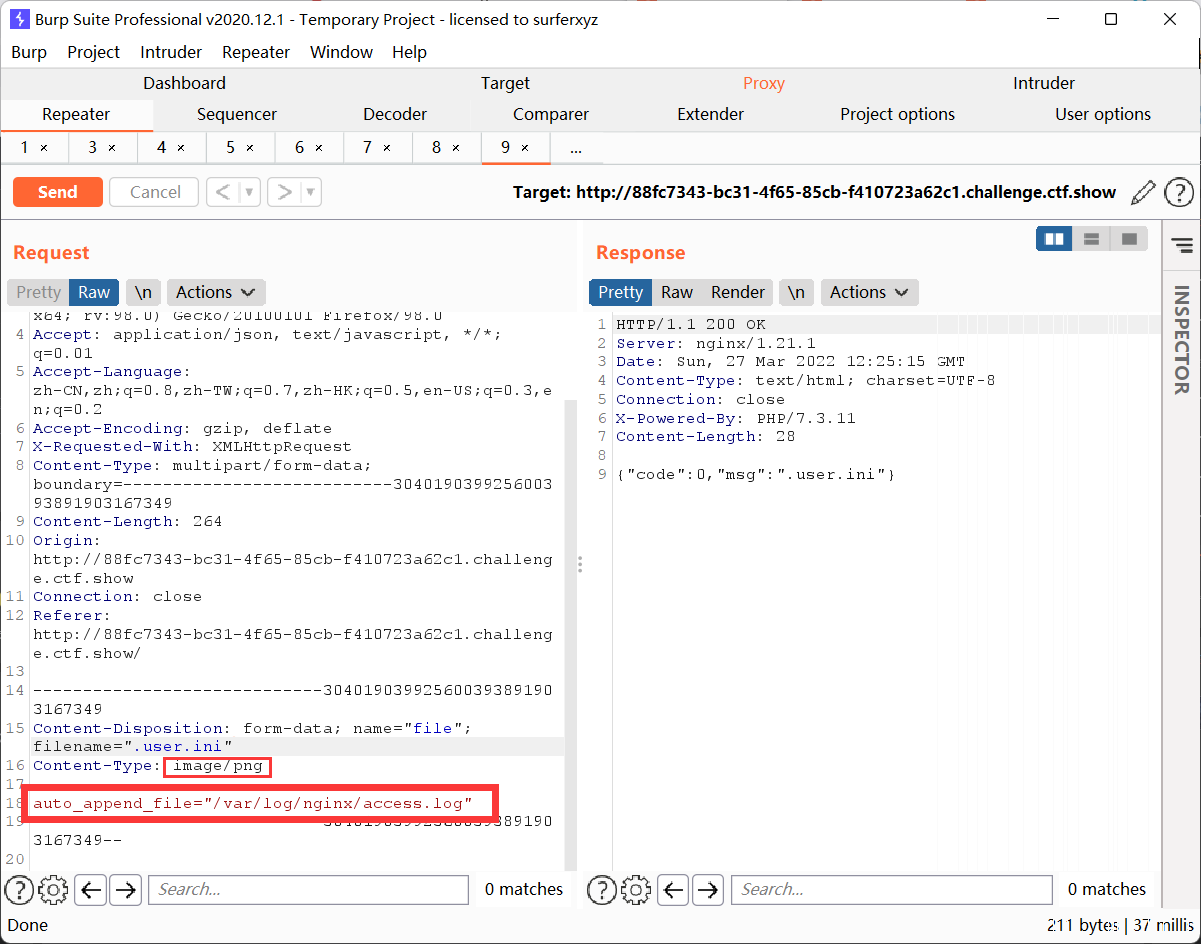Open the Help menu
This screenshot has height=944, width=1201.
click(409, 52)
